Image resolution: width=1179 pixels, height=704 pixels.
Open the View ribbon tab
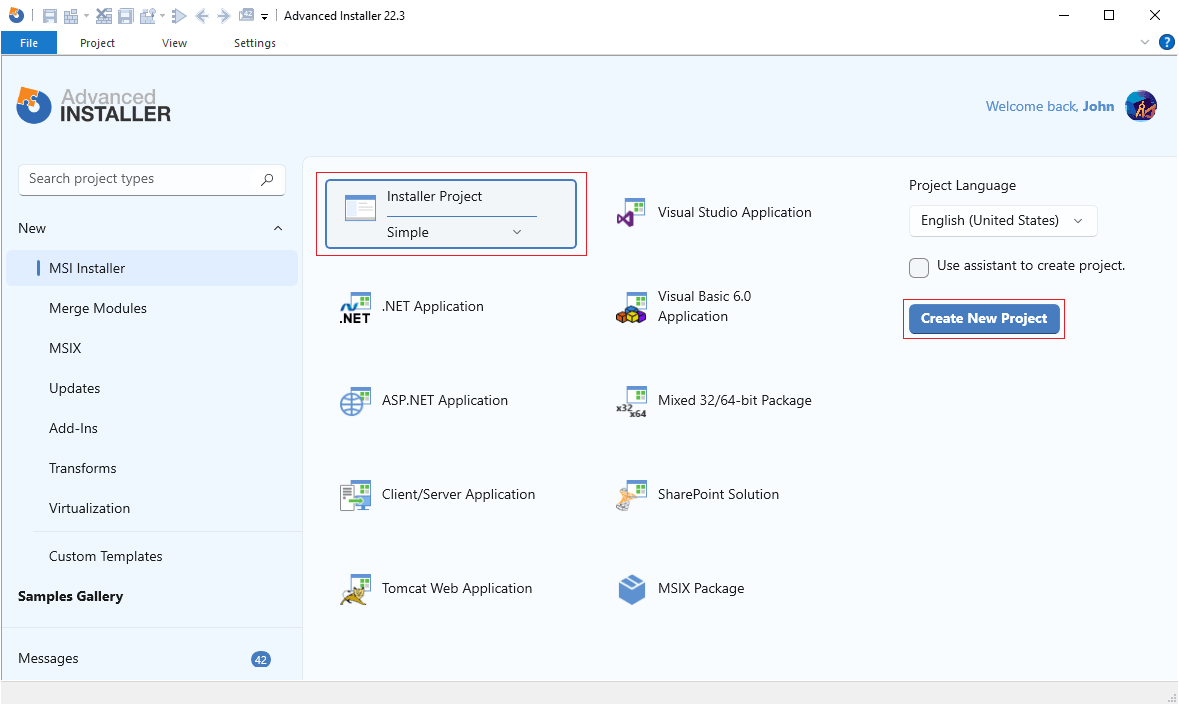pos(174,43)
